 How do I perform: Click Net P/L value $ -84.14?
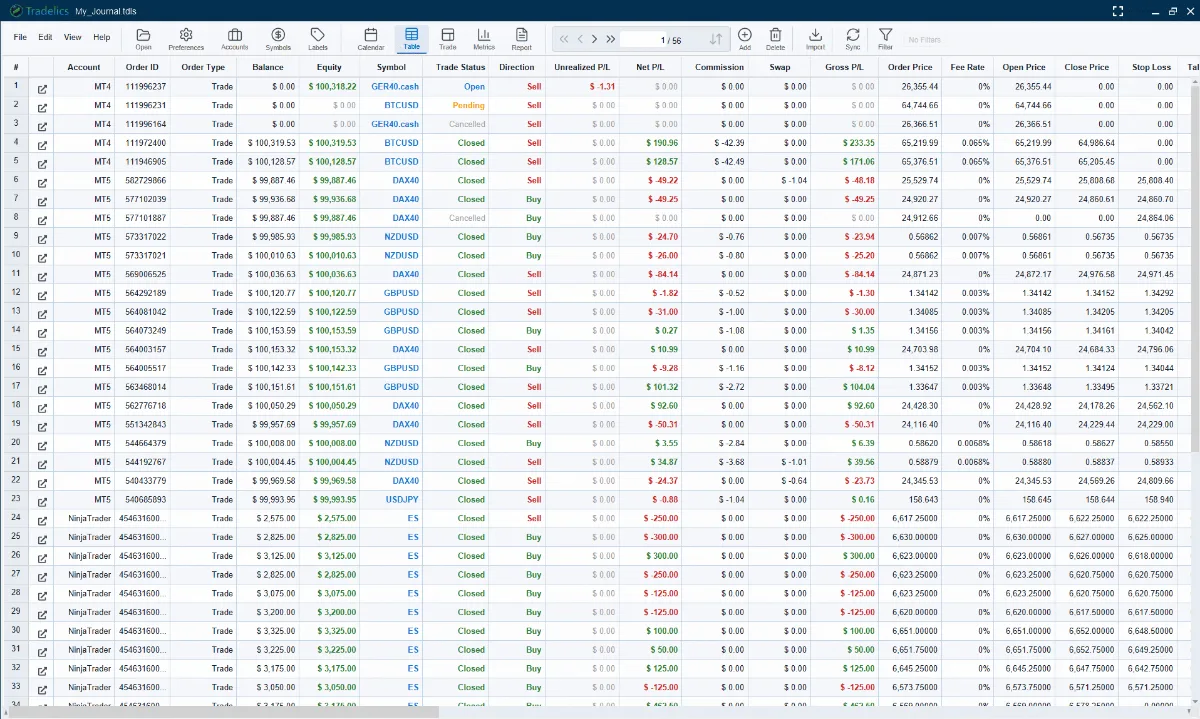tap(662, 274)
